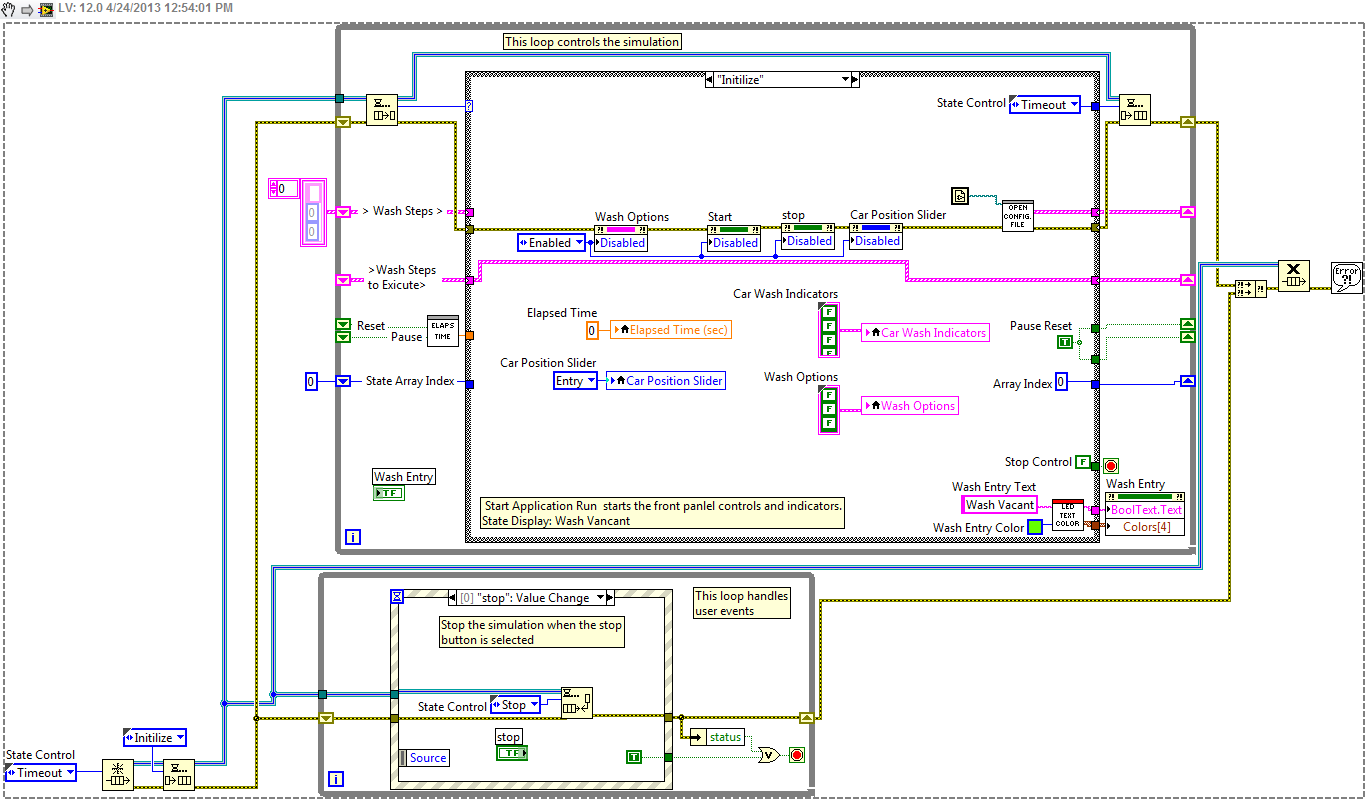Toggle the Wash Entry boolean terminal

[x=389, y=493]
